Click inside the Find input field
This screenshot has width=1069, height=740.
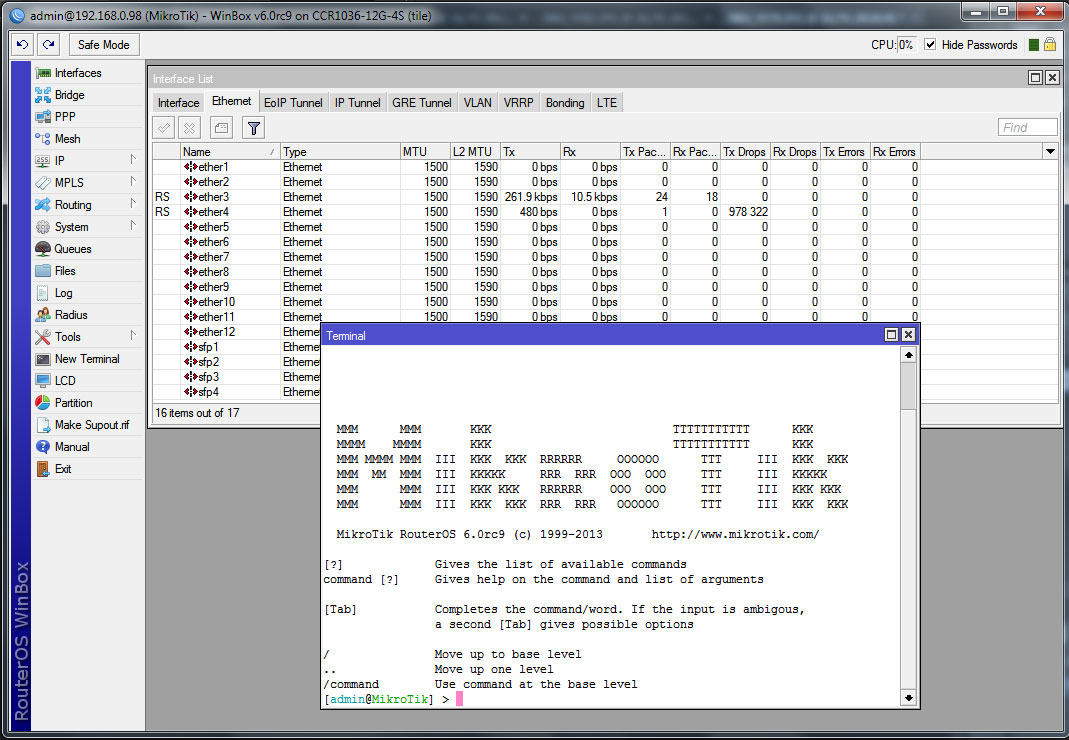[1027, 127]
